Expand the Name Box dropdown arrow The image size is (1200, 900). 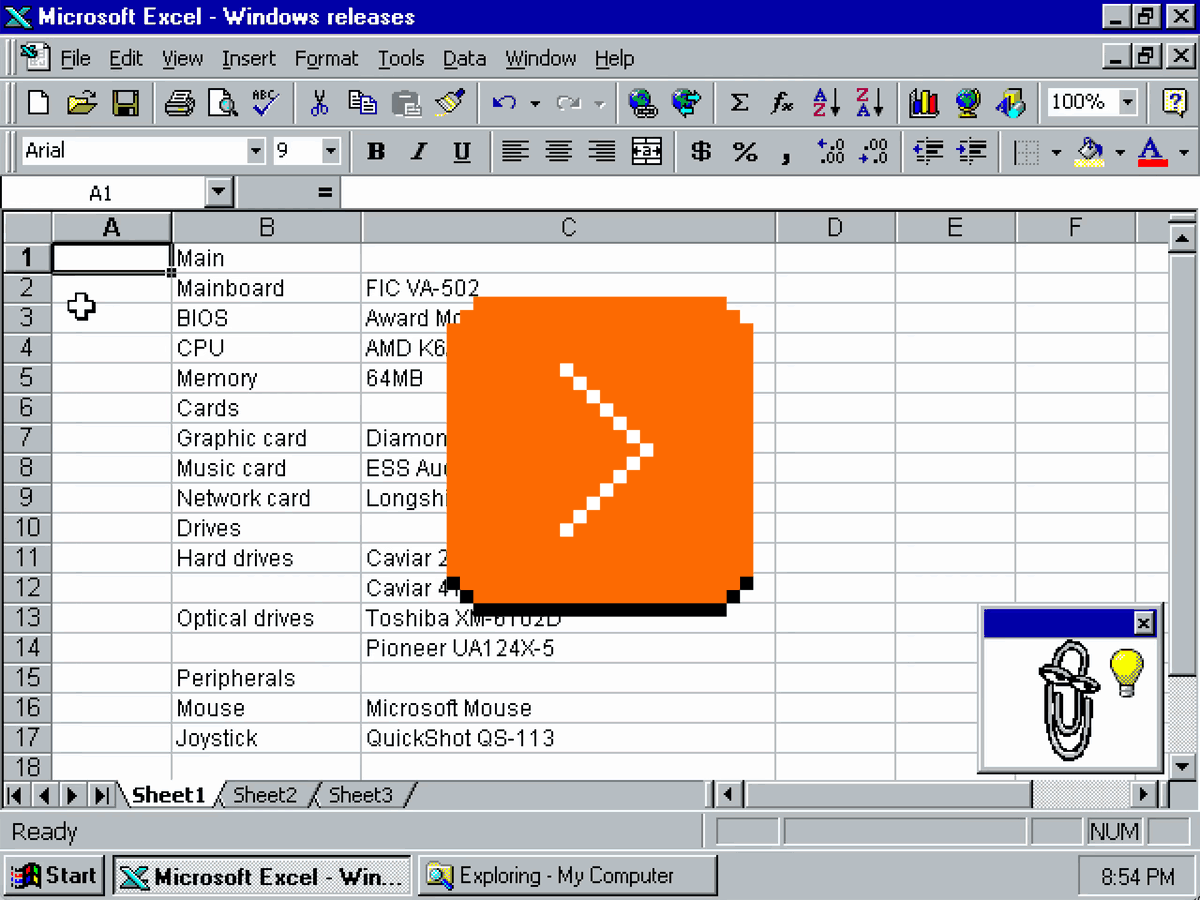219,192
